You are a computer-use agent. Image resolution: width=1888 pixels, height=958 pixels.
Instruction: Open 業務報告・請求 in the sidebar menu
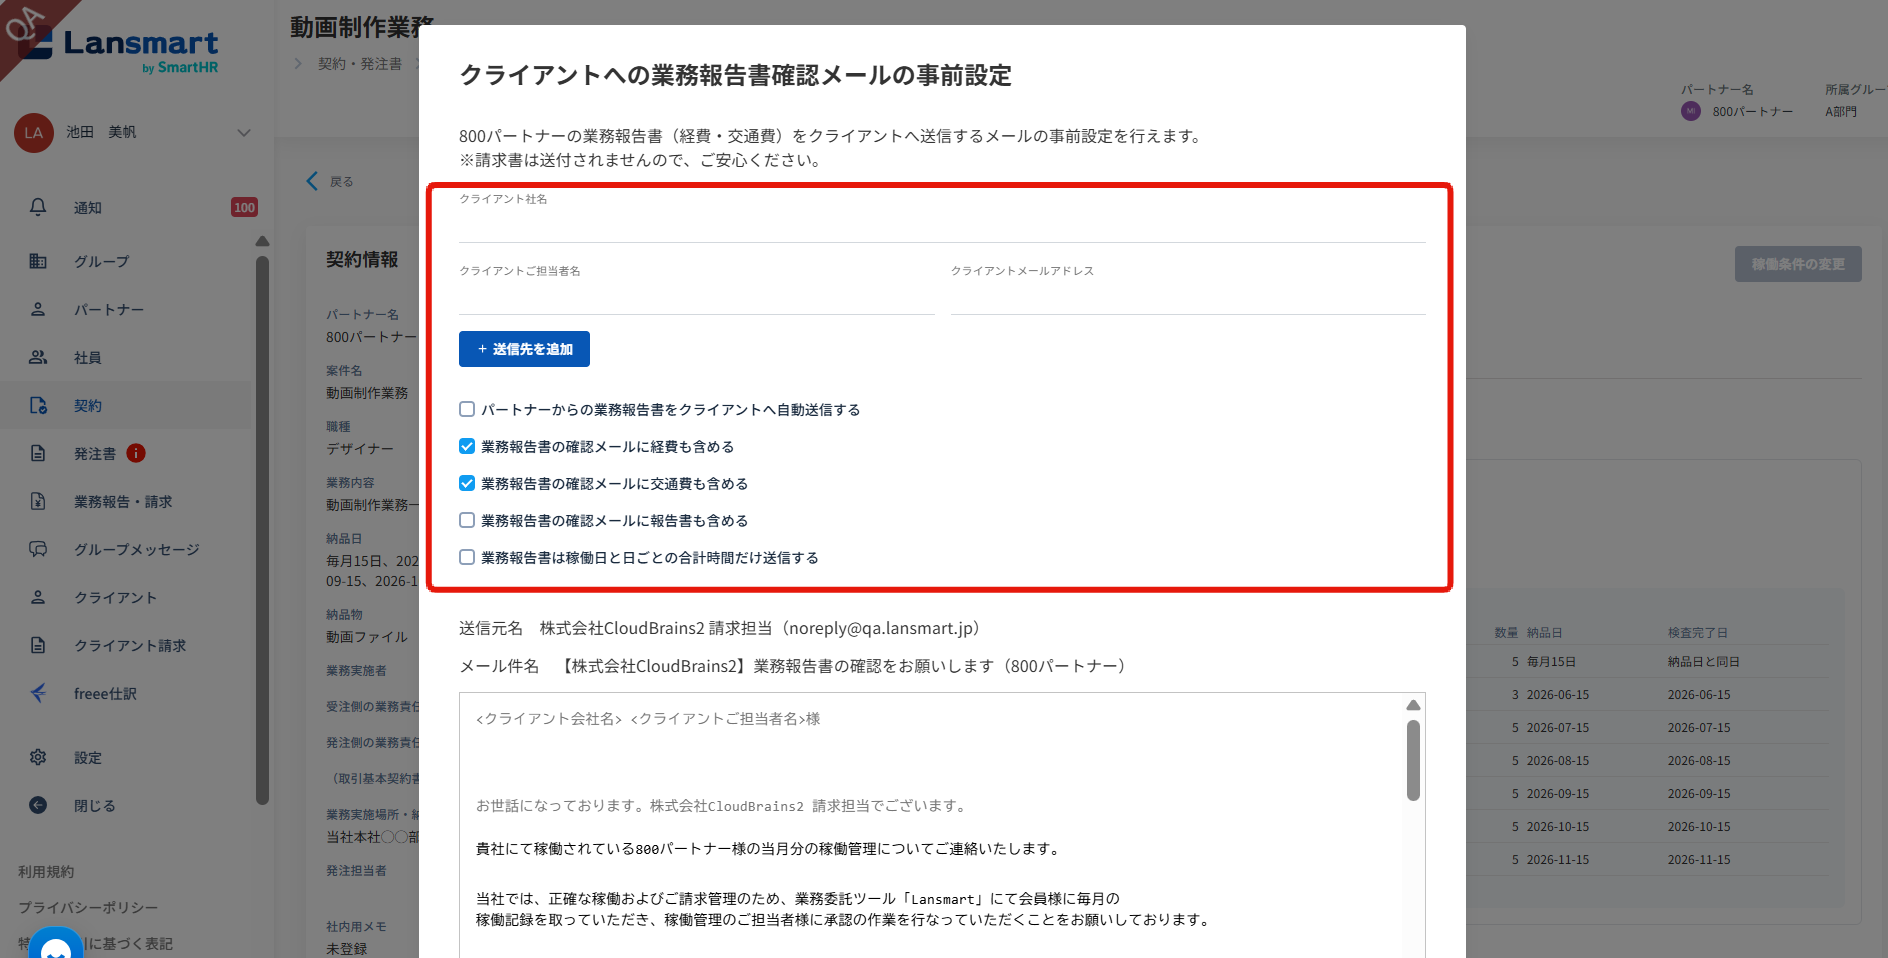pos(123,501)
